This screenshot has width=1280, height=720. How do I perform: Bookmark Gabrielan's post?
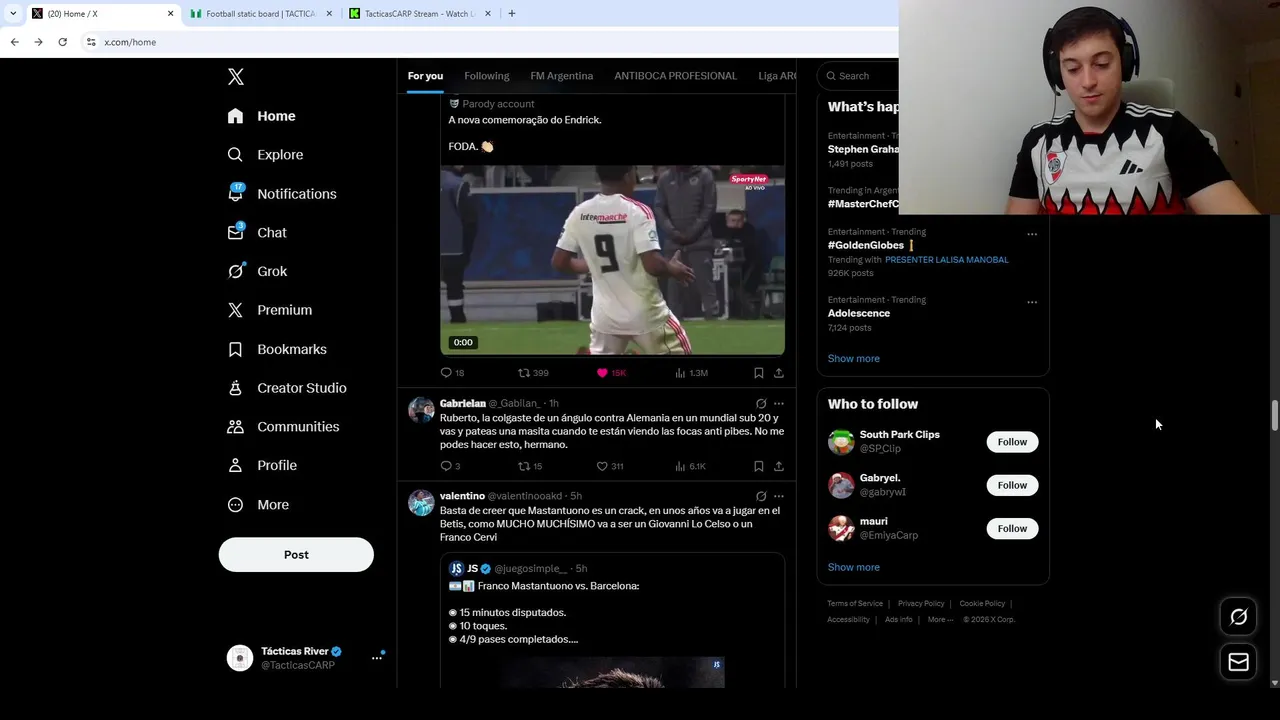(x=759, y=466)
